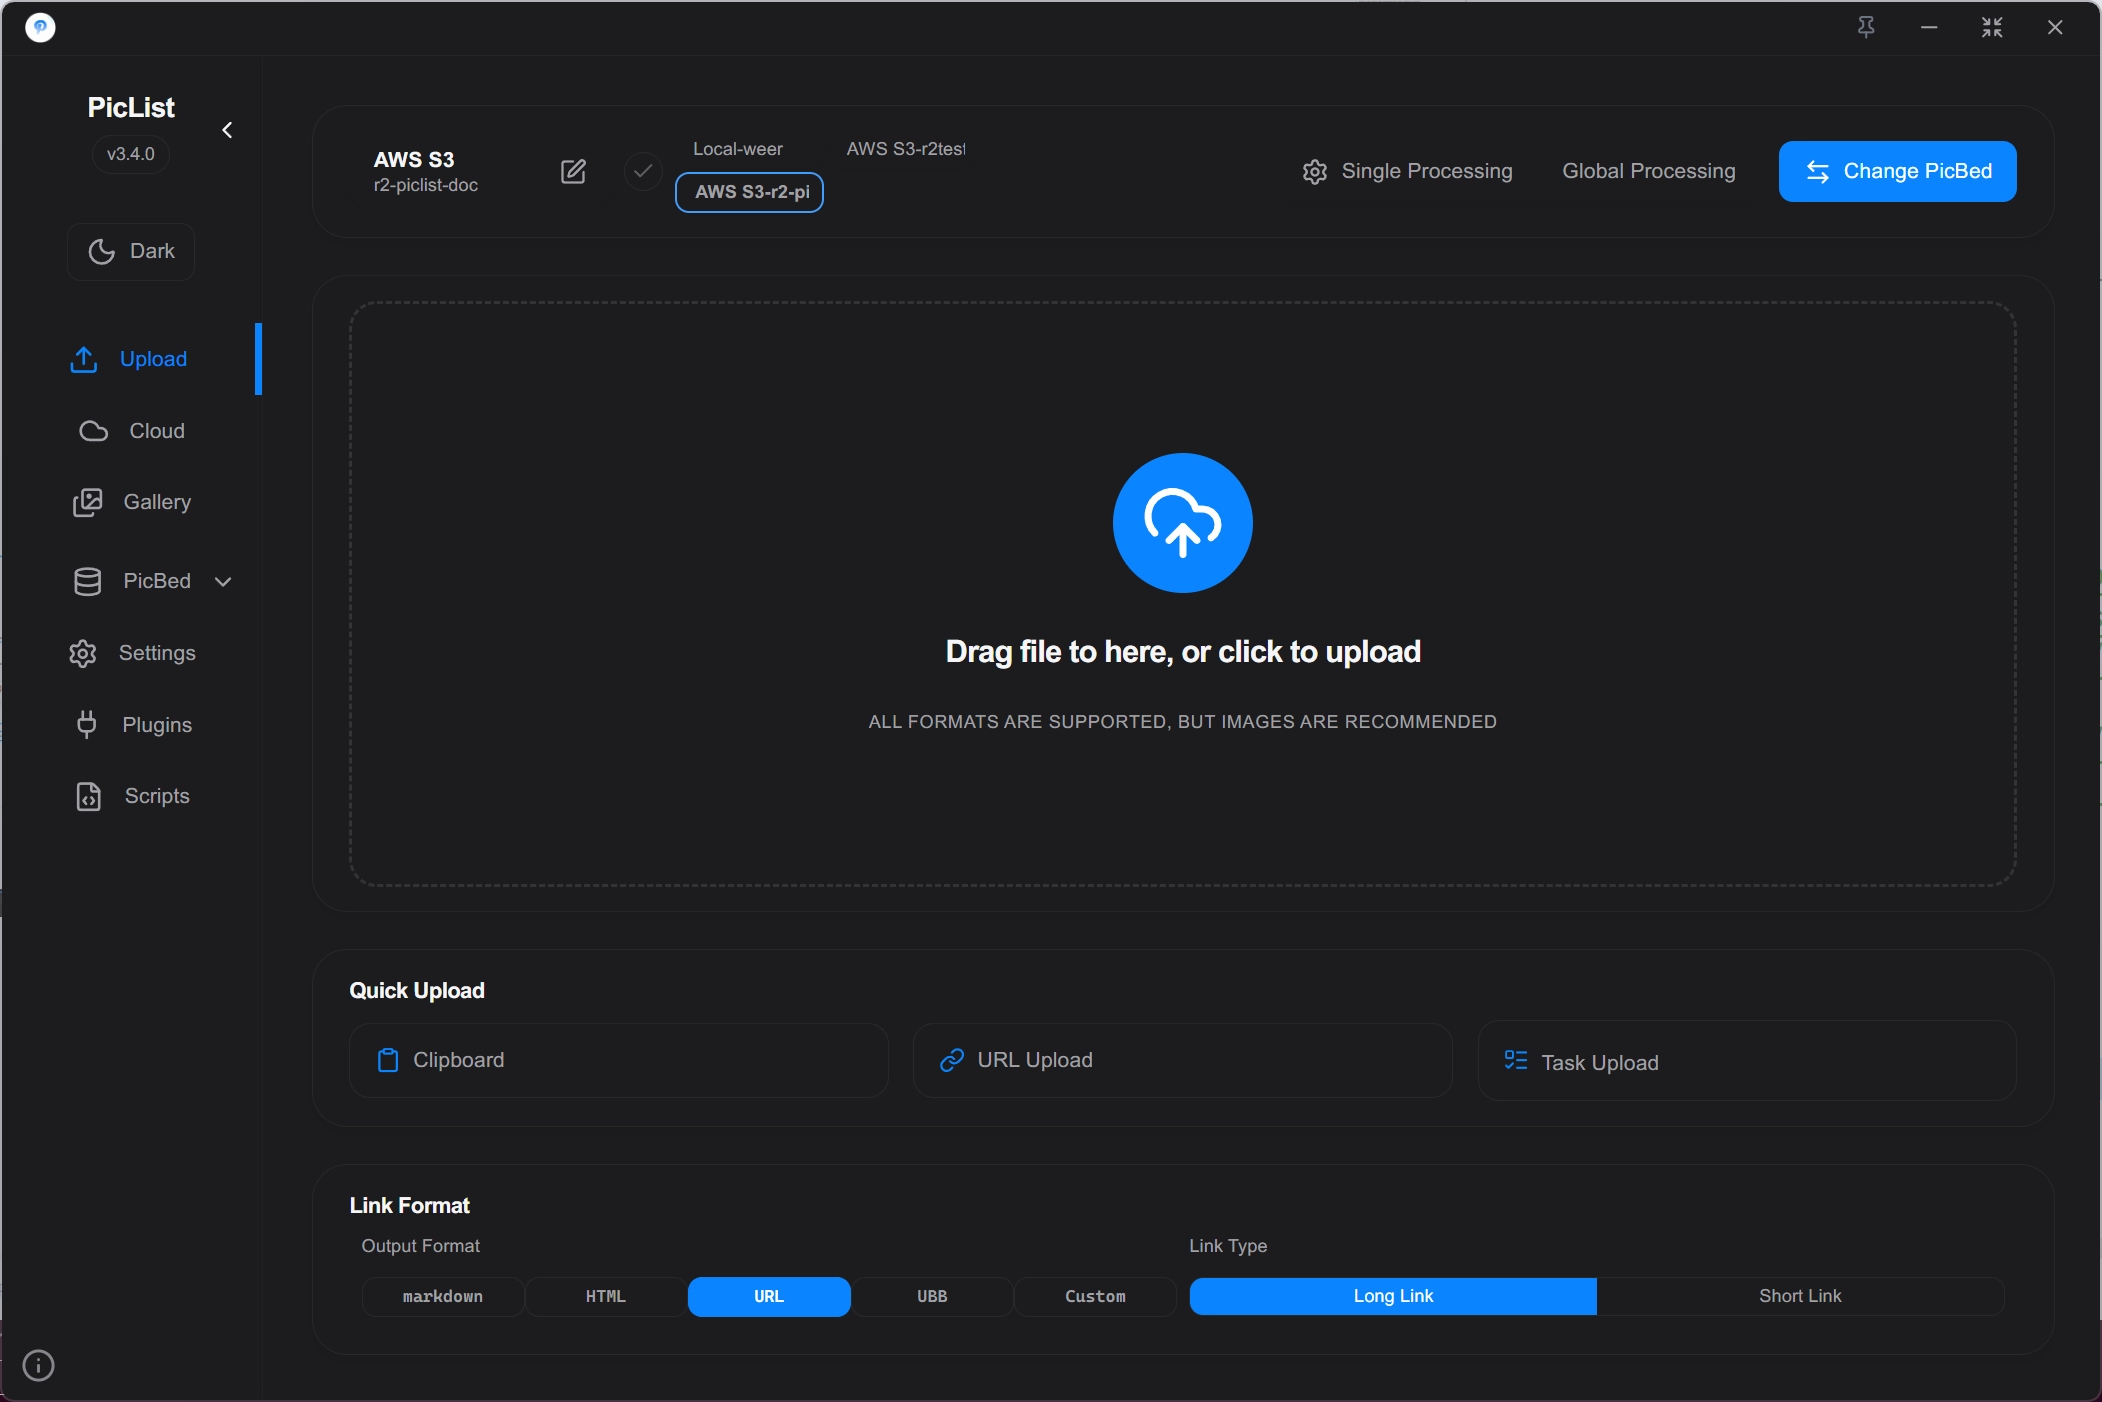The height and width of the screenshot is (1402, 2102).
Task: Select HTML output format
Action: pyautogui.click(x=606, y=1296)
